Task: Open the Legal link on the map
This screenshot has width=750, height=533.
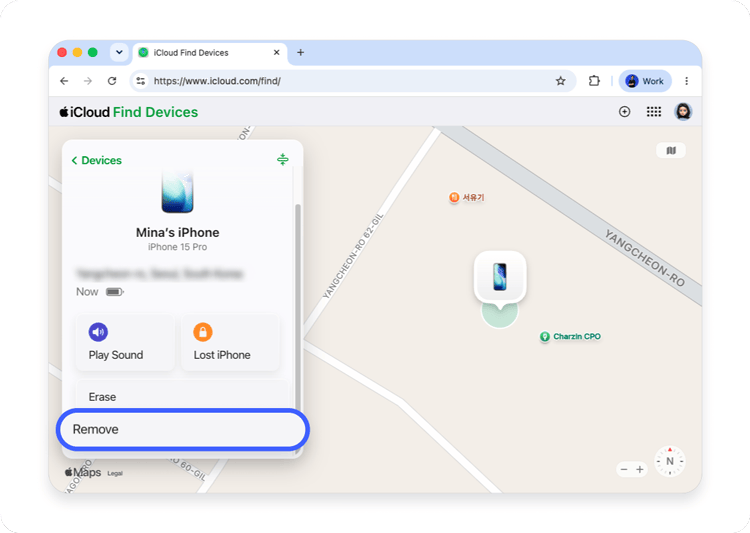Action: pos(115,473)
